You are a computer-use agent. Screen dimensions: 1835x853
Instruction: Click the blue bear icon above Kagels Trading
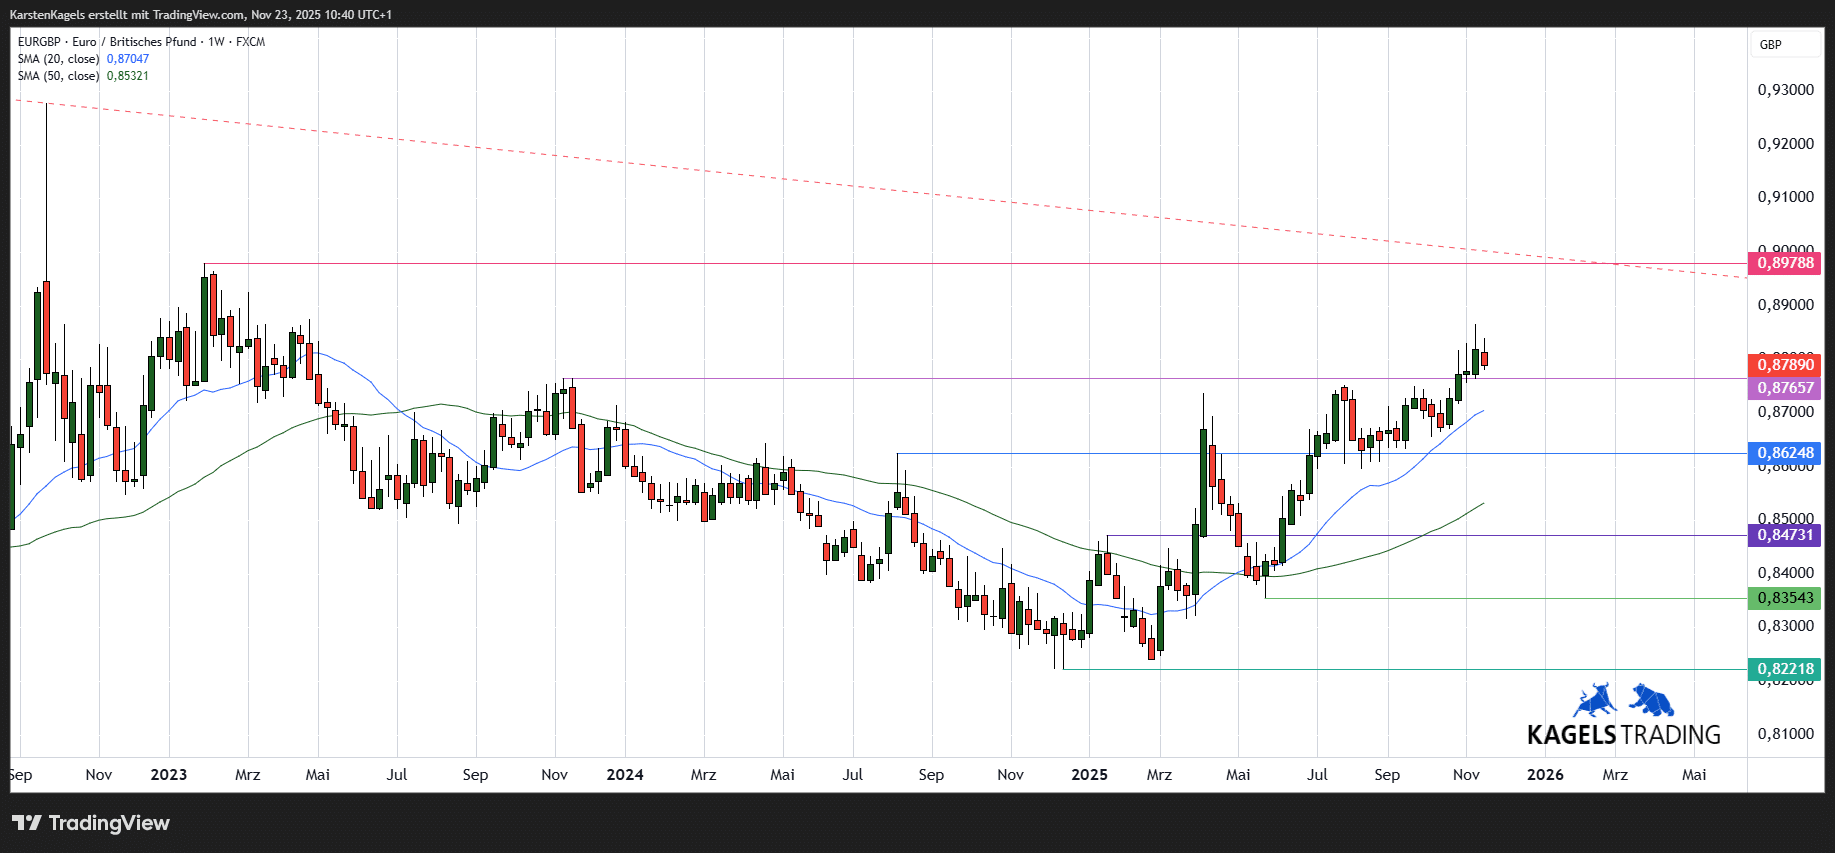[x=1652, y=699]
